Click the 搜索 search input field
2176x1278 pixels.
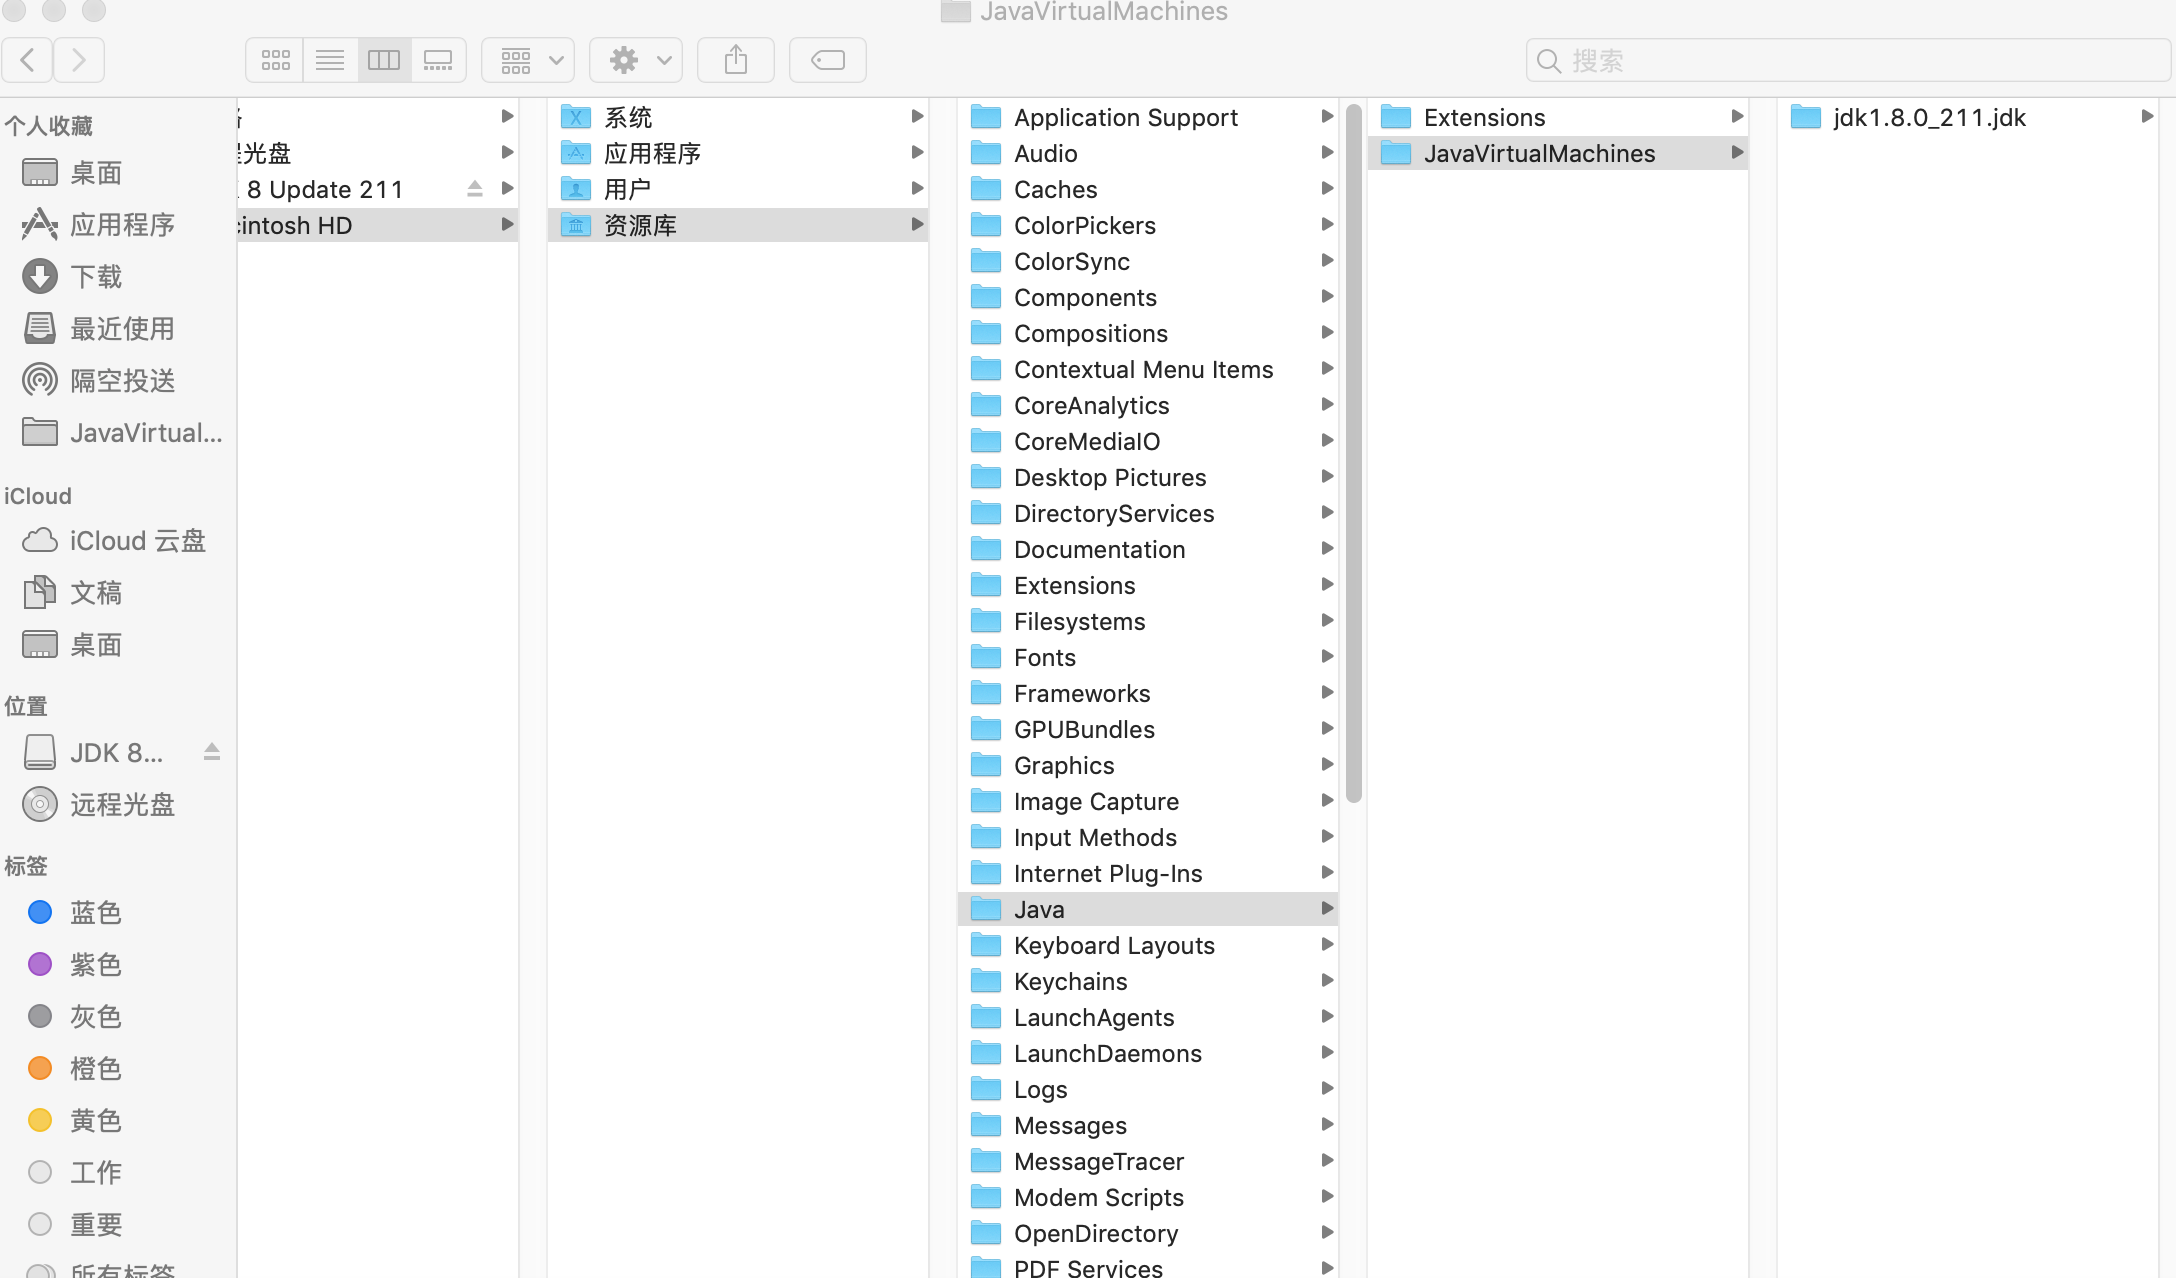(1848, 61)
